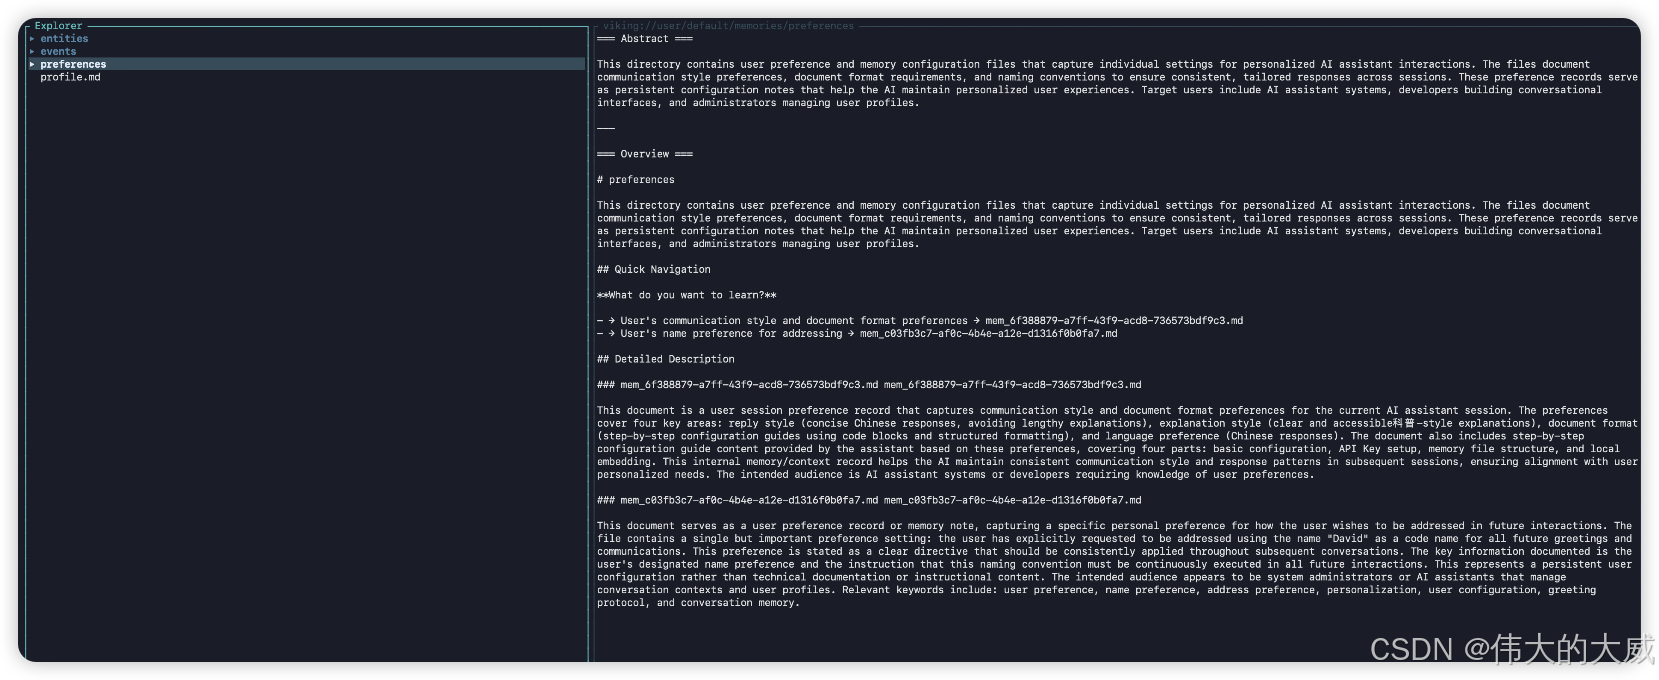
Task: Expand the events folder arrow
Action: point(32,52)
